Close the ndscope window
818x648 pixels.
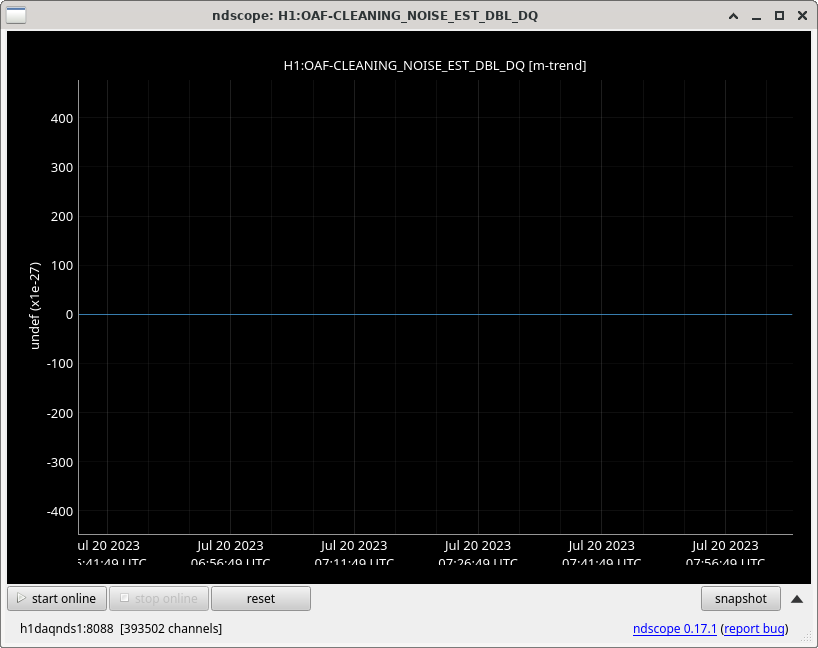click(x=801, y=15)
